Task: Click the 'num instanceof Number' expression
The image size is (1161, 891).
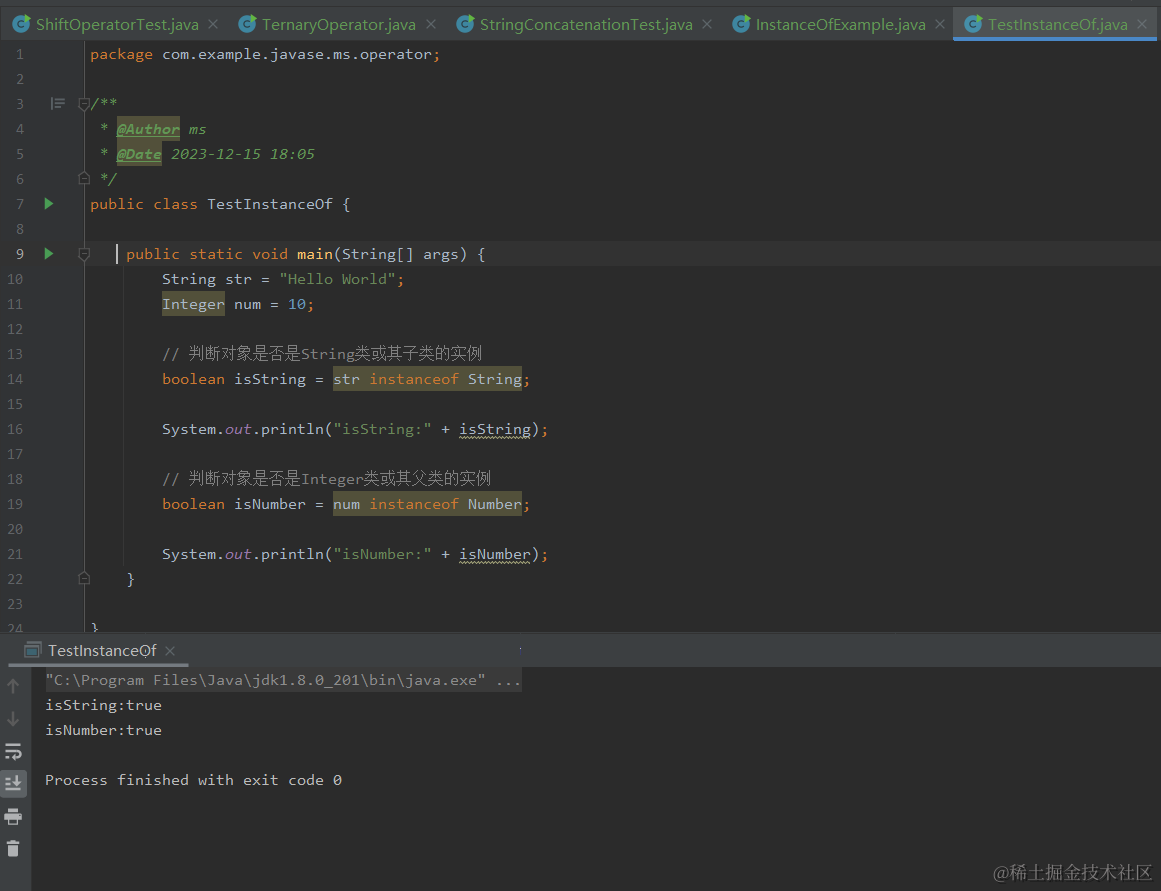Action: [x=427, y=504]
